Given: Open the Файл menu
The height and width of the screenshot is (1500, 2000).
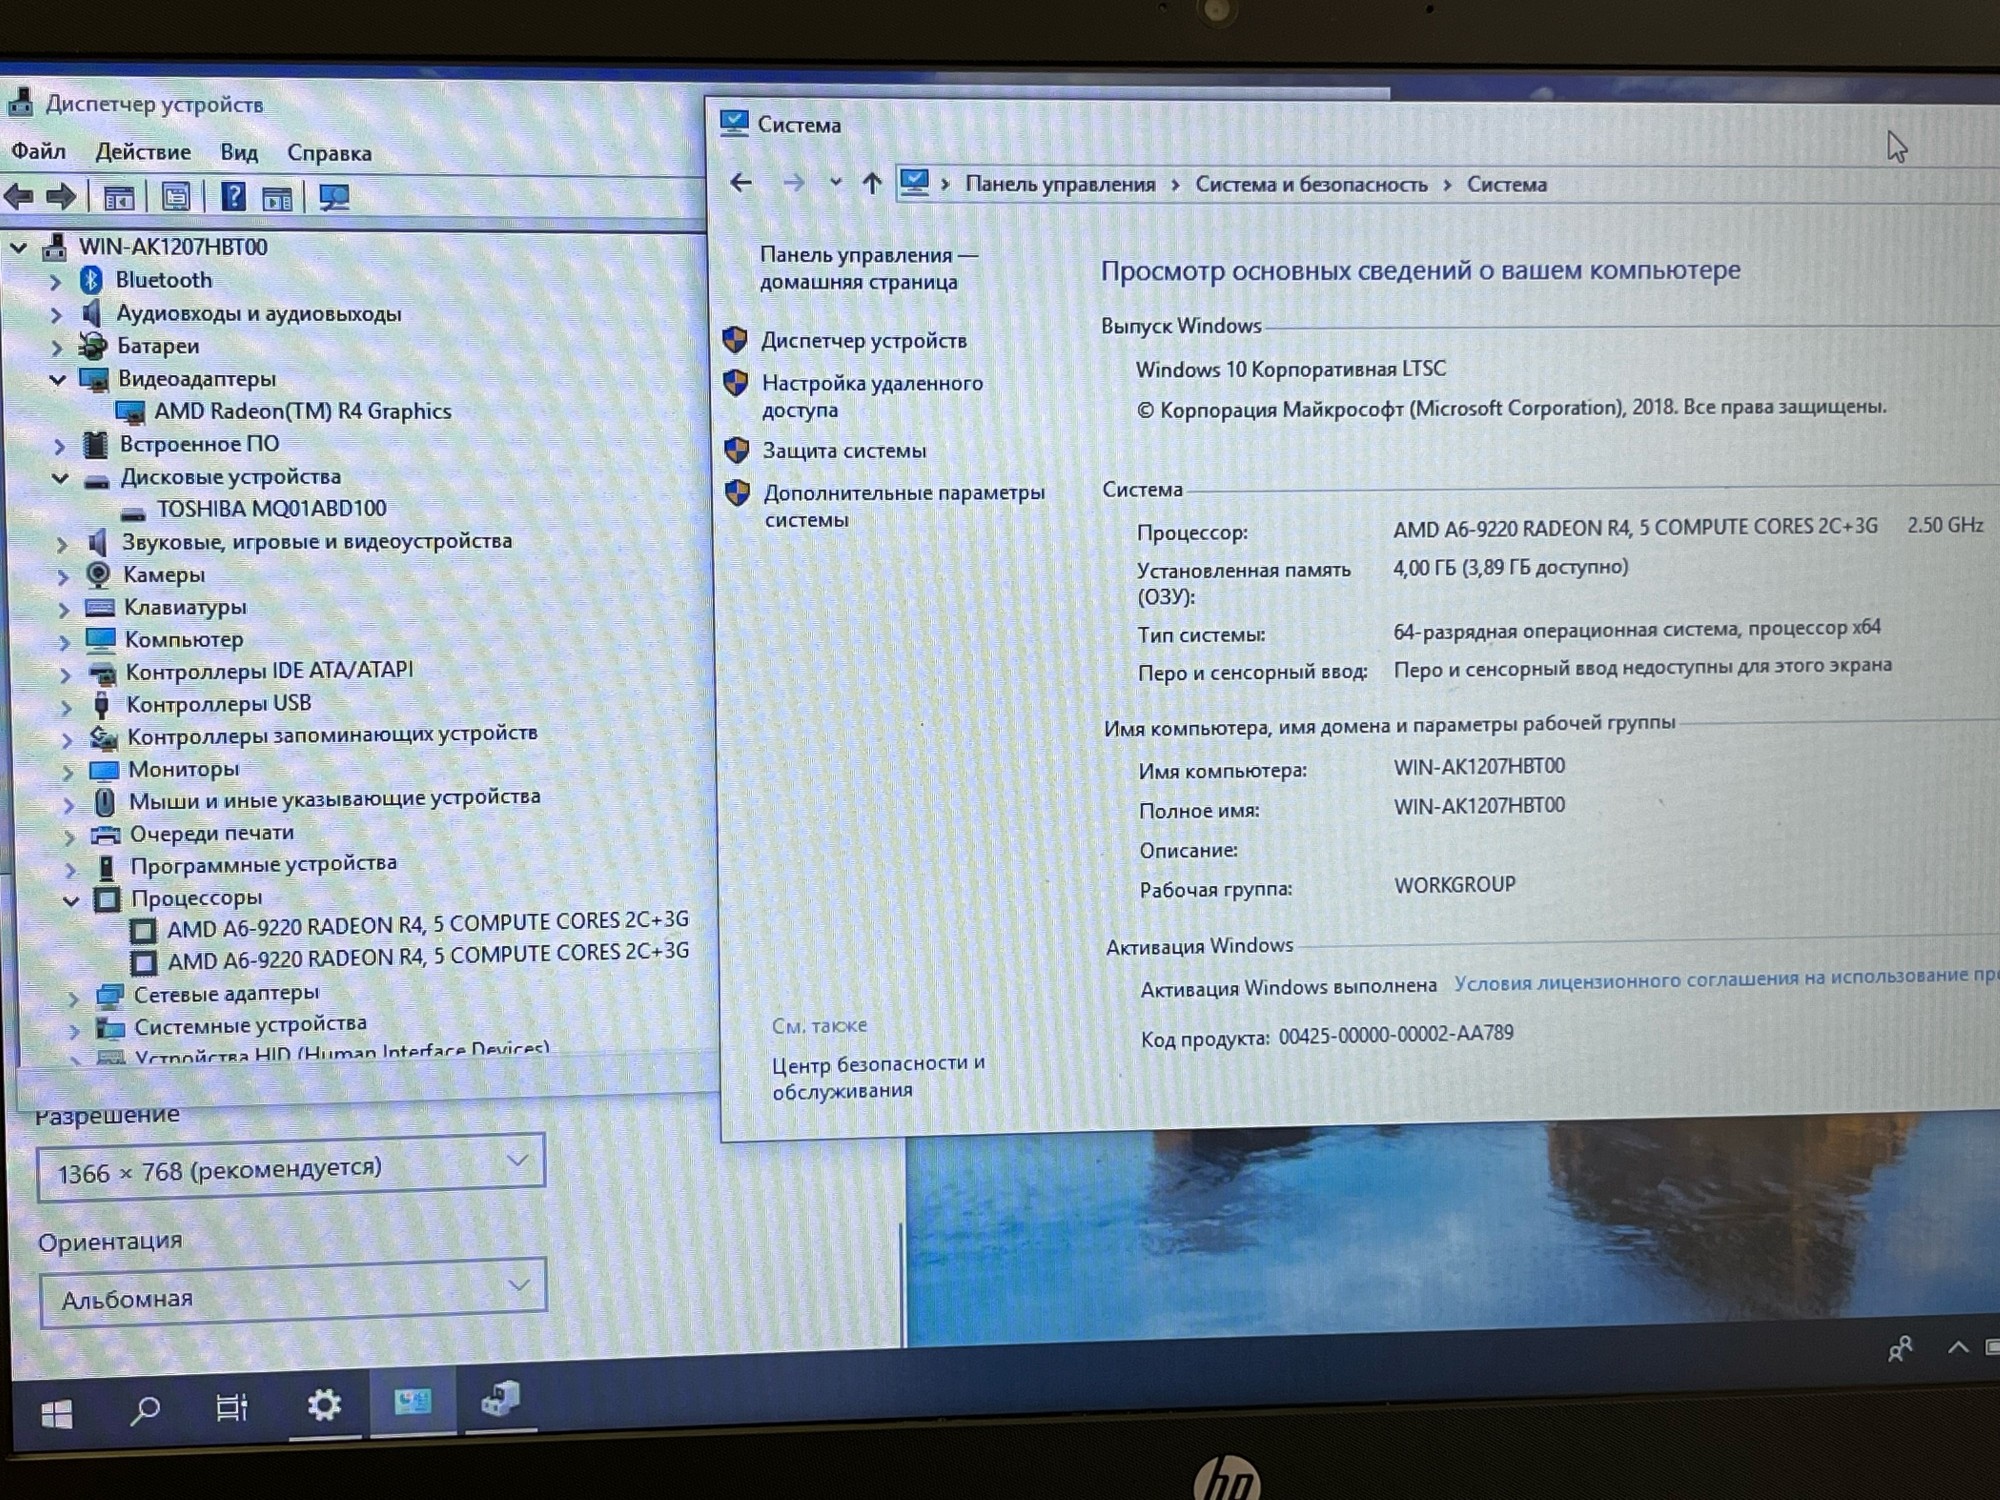Looking at the screenshot, I should 38,151.
